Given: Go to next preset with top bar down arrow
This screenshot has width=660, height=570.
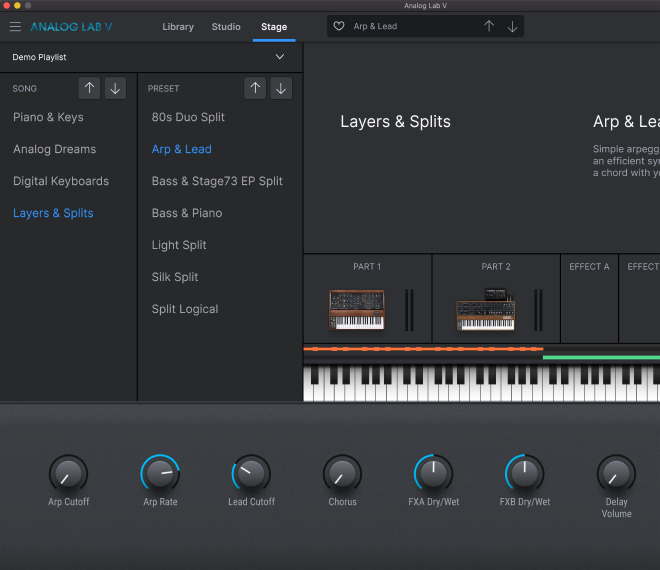Looking at the screenshot, I should pos(512,26).
